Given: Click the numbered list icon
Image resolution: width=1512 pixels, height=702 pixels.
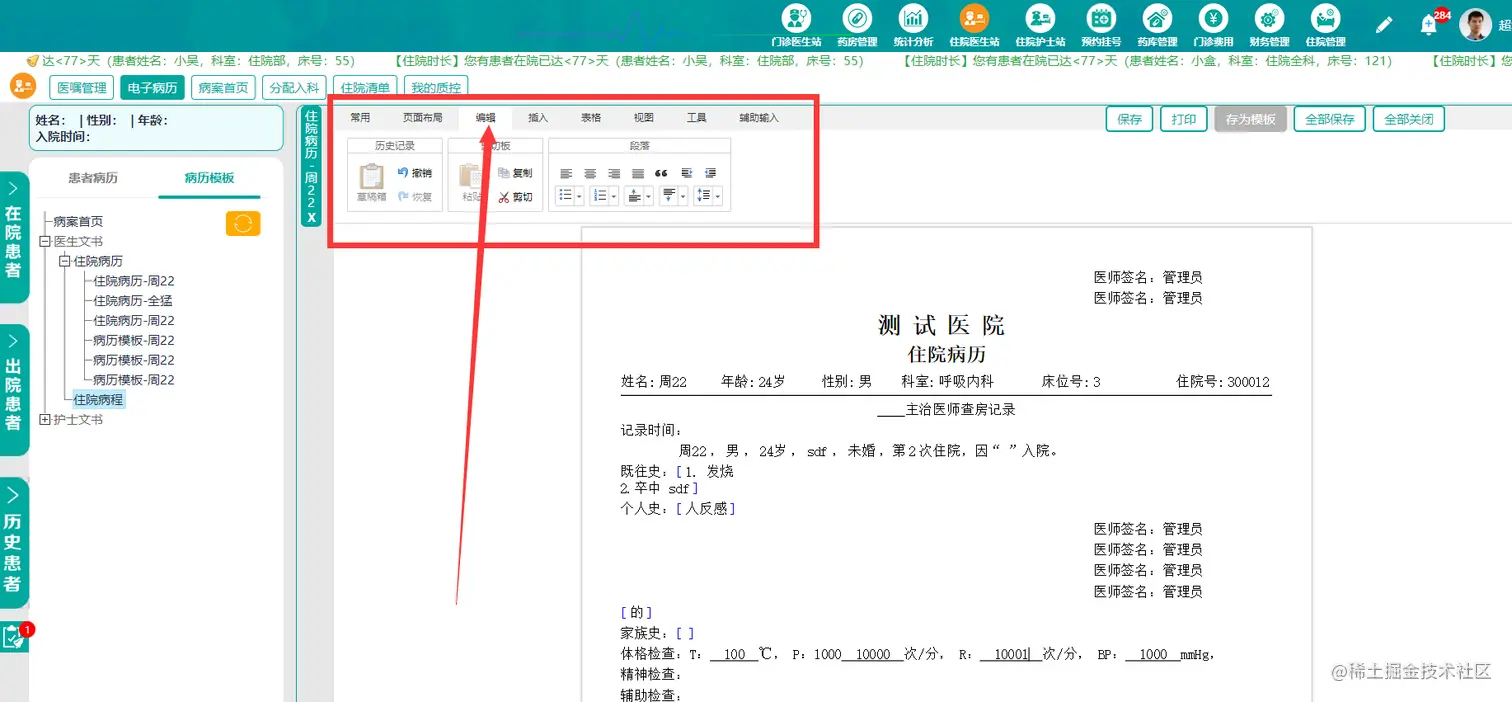Looking at the screenshot, I should click(x=599, y=196).
